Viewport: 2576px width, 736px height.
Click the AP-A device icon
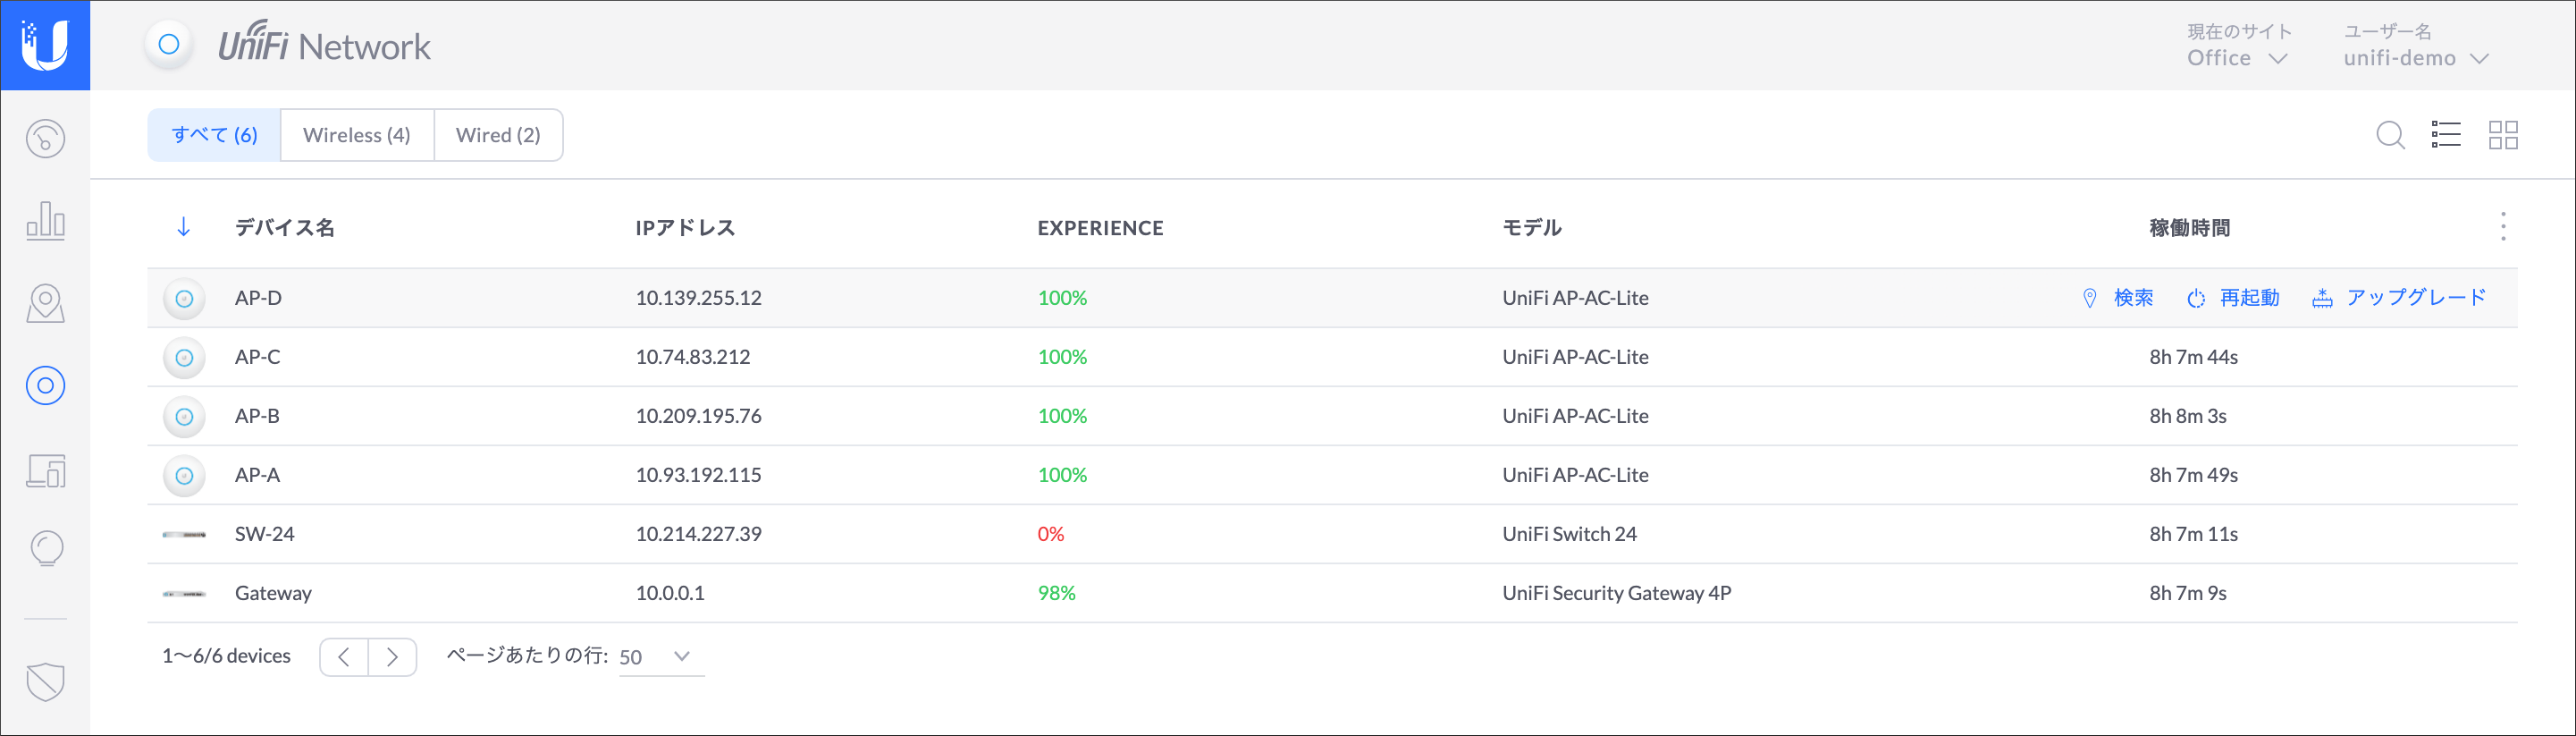pyautogui.click(x=184, y=475)
